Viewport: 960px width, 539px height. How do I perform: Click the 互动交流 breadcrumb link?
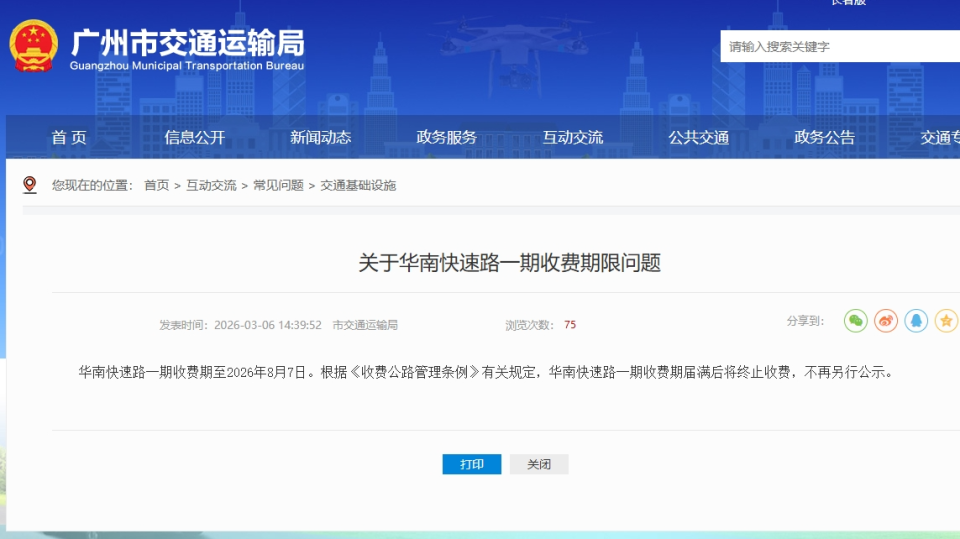click(211, 186)
